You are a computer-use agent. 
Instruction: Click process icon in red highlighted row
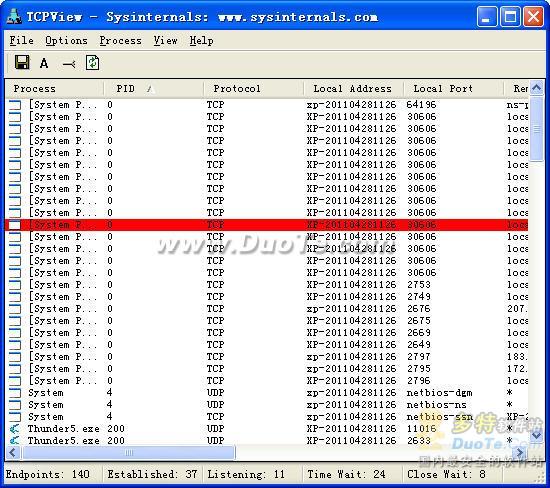click(15, 225)
